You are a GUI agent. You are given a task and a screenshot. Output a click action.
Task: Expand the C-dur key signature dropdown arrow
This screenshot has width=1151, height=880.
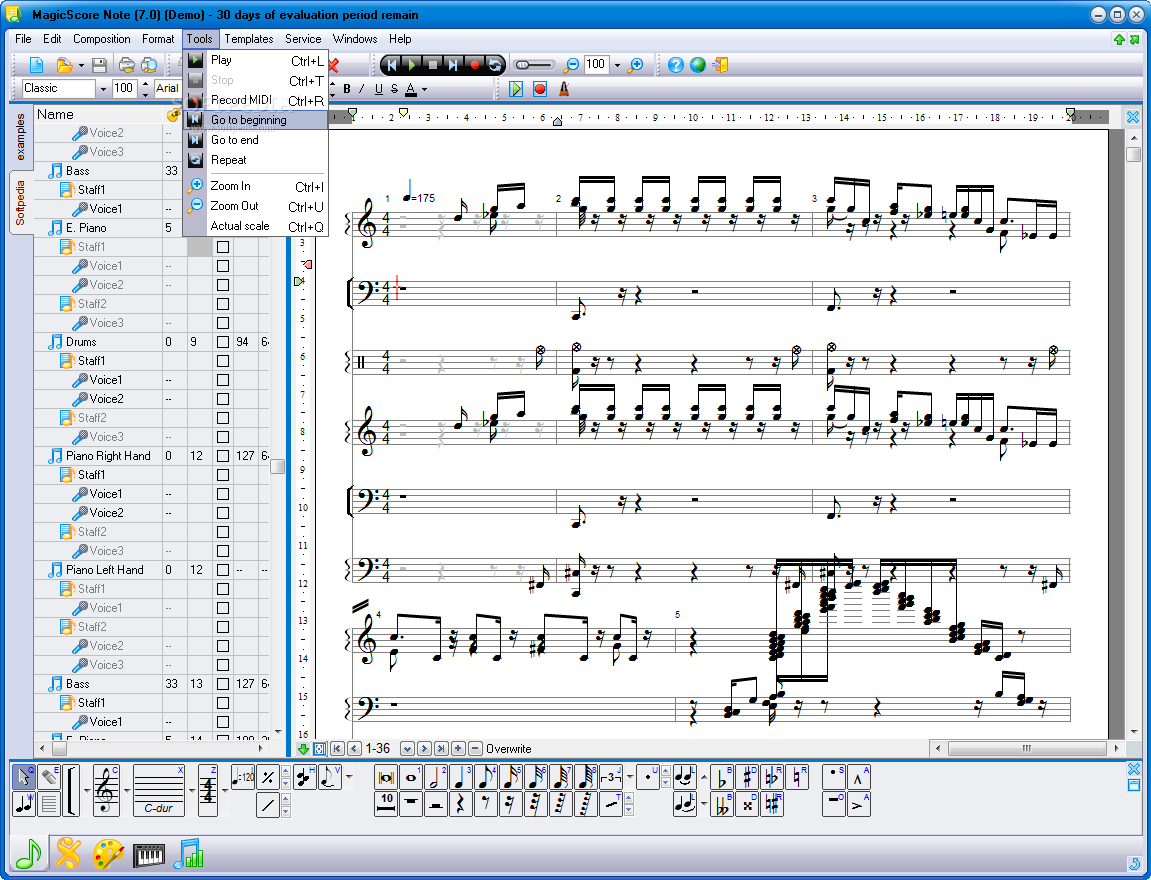[x=191, y=790]
